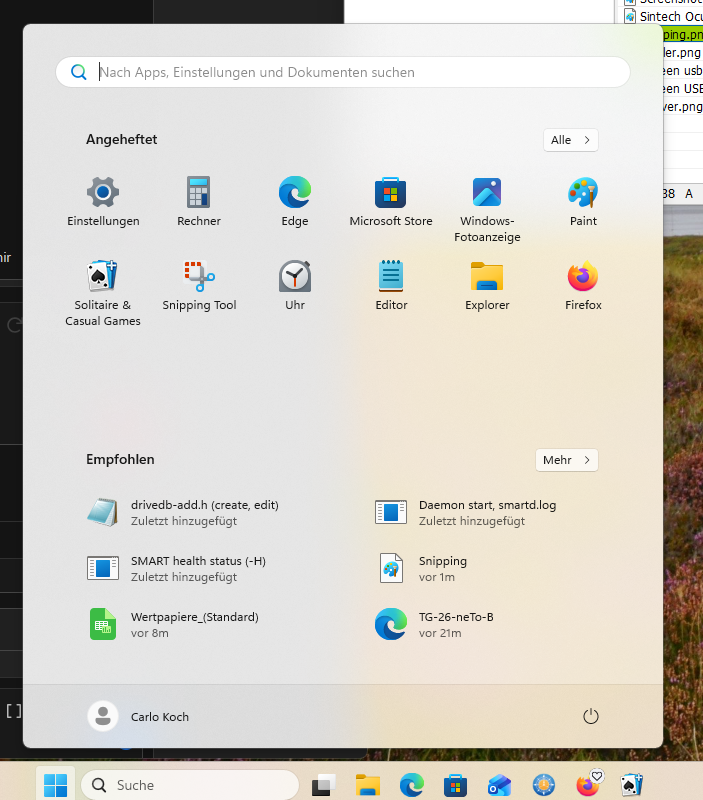Open the Carlo Koch user account menu

[x=139, y=716]
